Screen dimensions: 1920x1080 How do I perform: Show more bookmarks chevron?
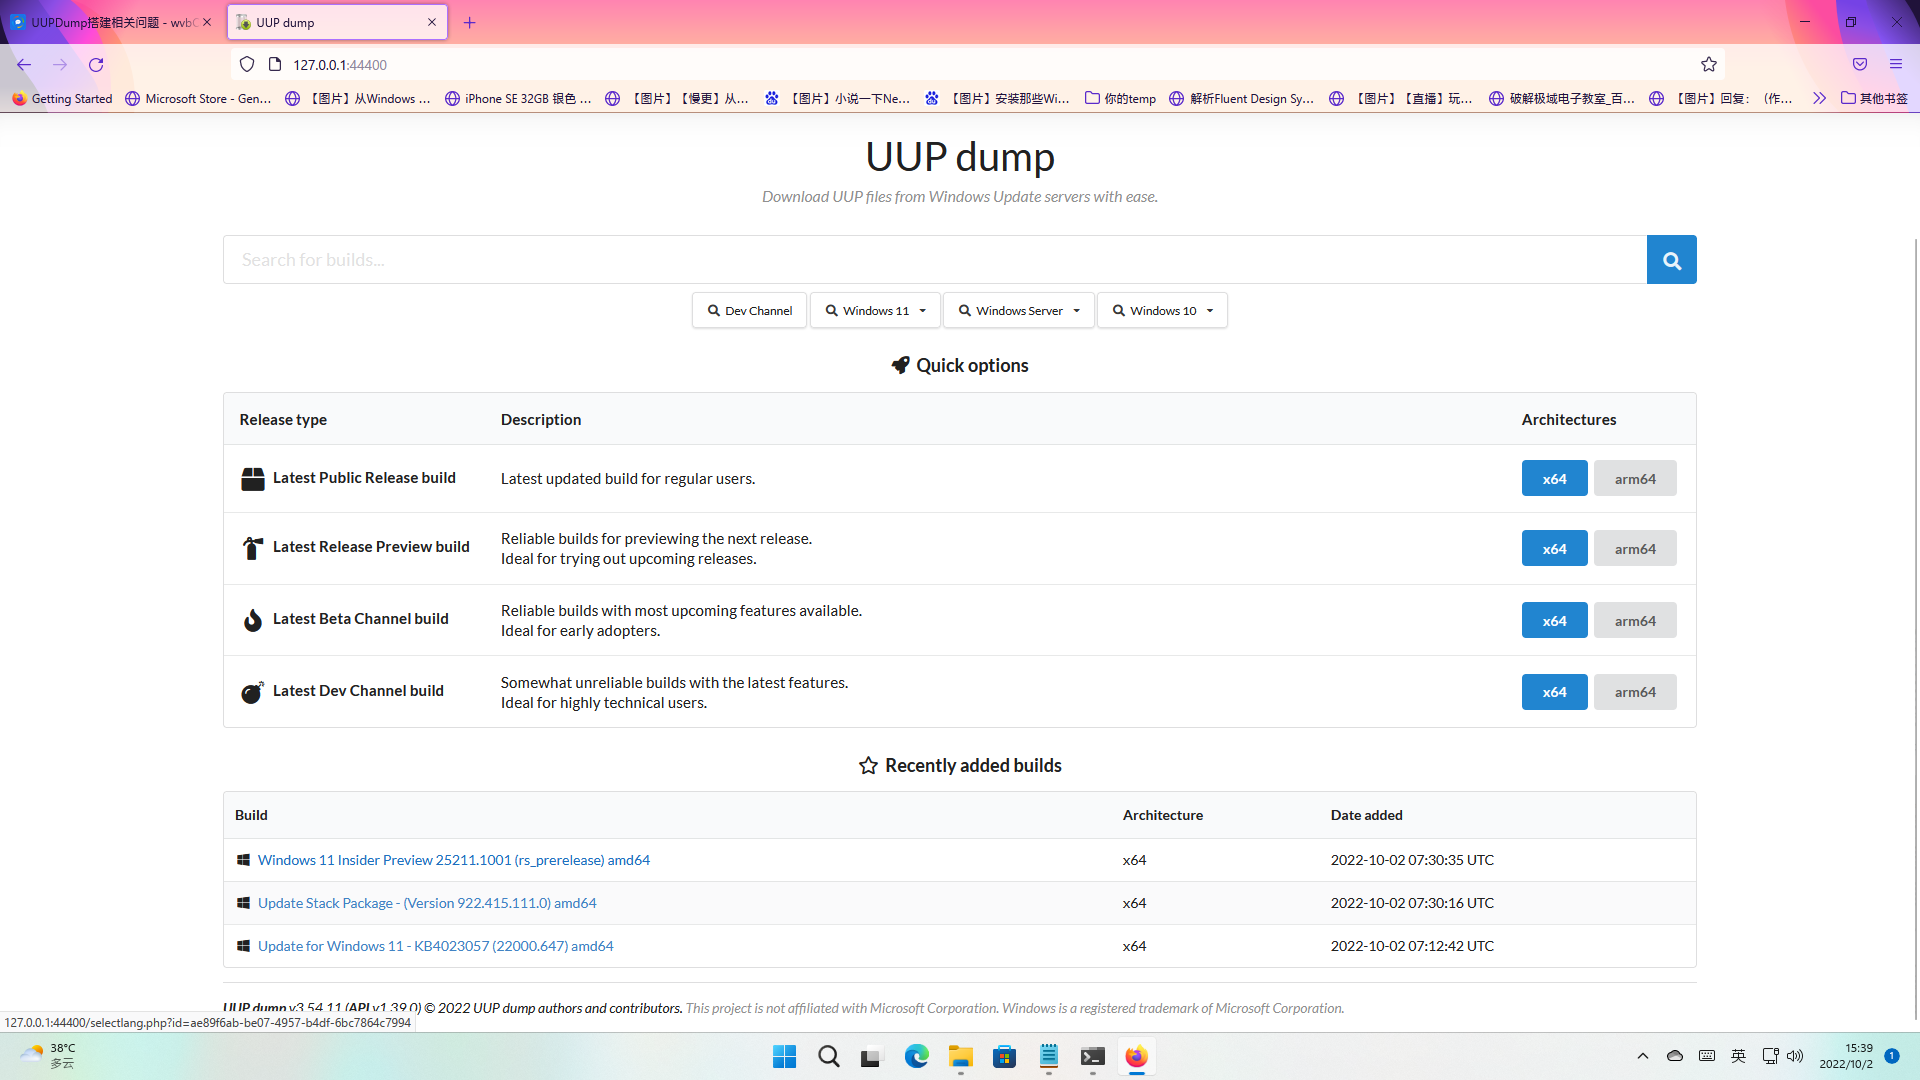pos(1819,98)
